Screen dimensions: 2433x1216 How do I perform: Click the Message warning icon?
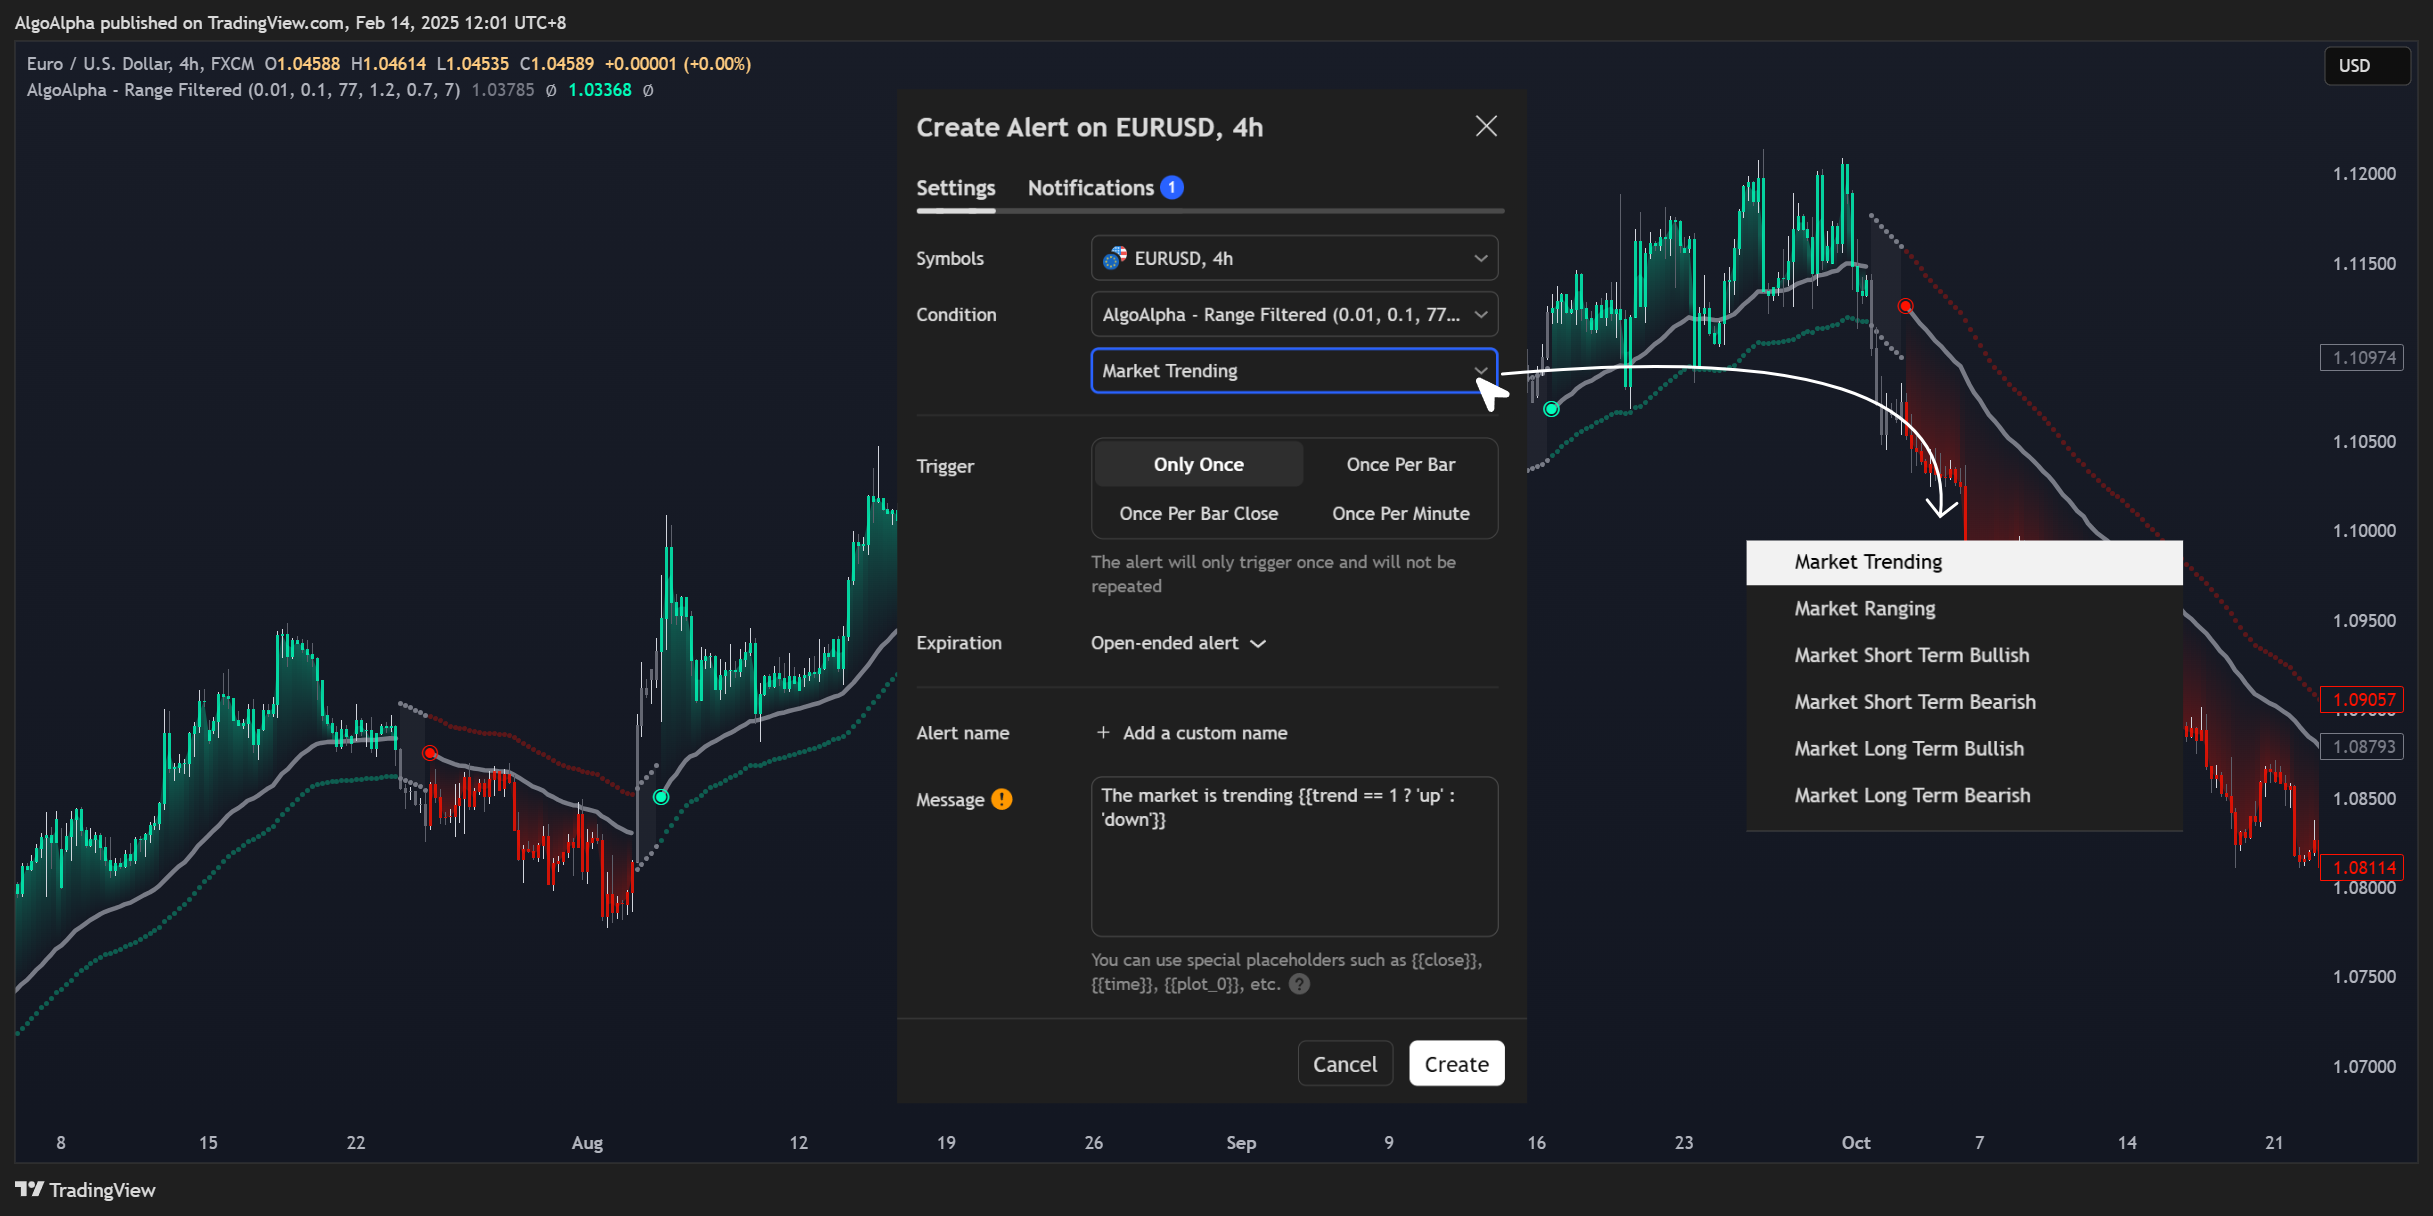coord(1002,799)
